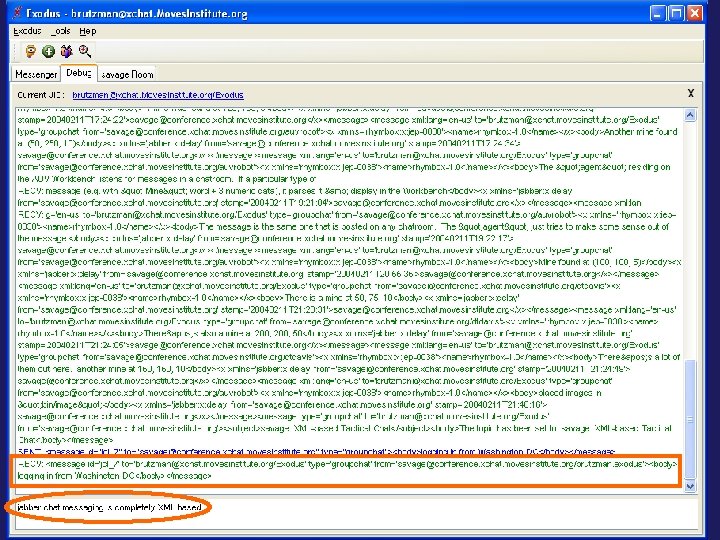Click the Current JID brutzman link
Image resolution: width=720 pixels, height=540 pixels.
coord(158,95)
